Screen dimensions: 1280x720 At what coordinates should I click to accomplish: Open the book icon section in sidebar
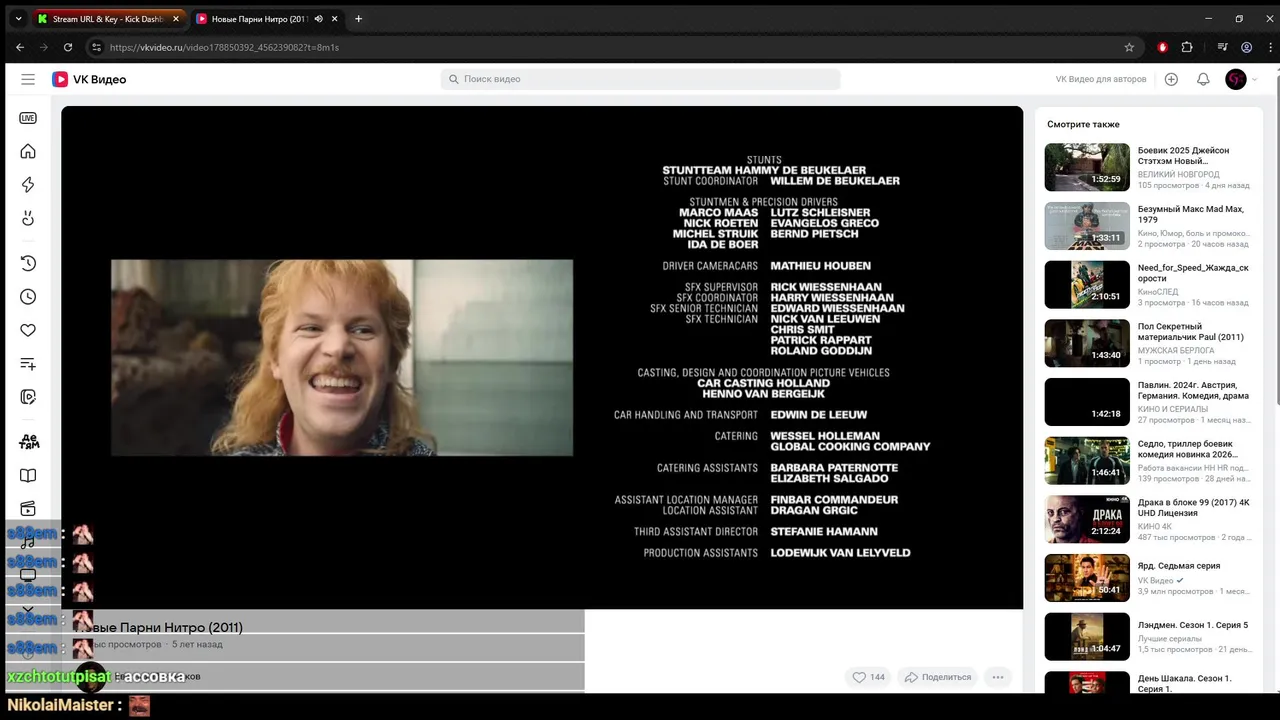tap(28, 476)
